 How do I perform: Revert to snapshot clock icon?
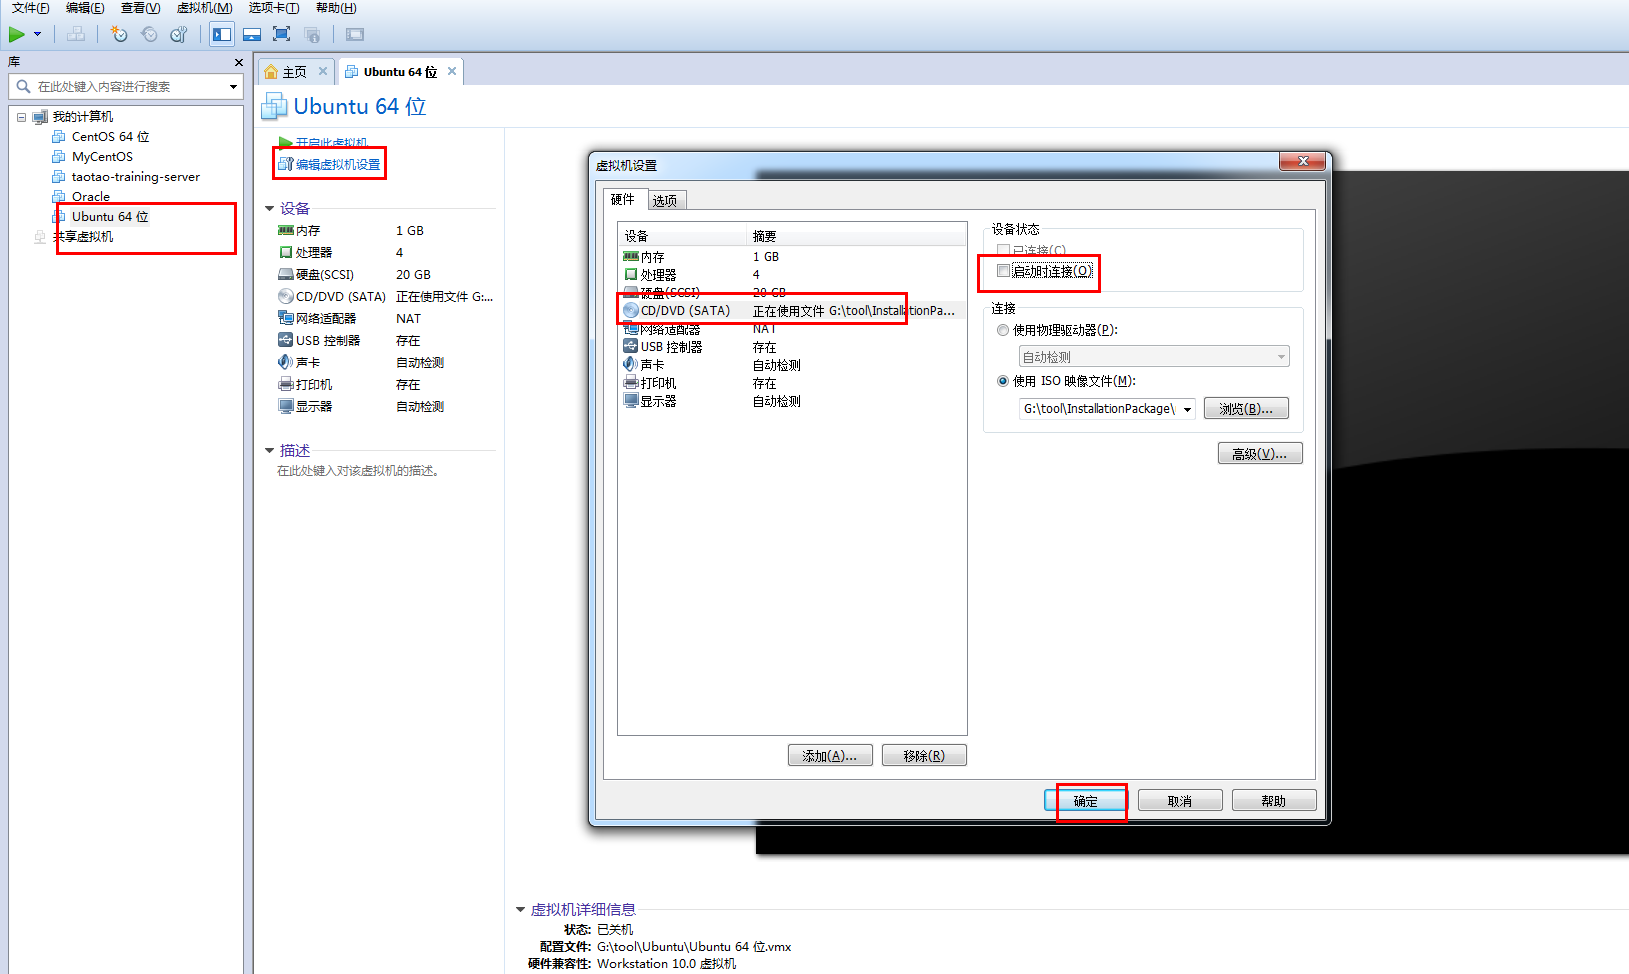click(149, 34)
